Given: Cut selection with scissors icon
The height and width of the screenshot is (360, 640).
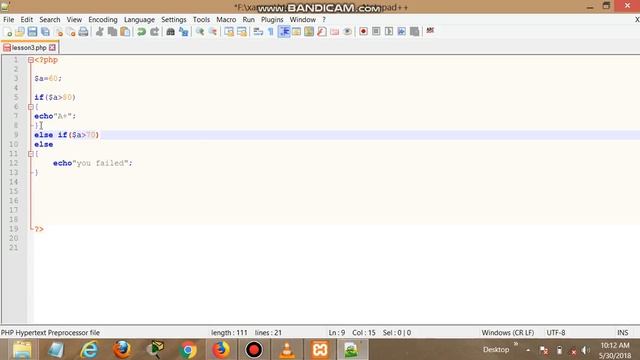Looking at the screenshot, I should pos(100,32).
